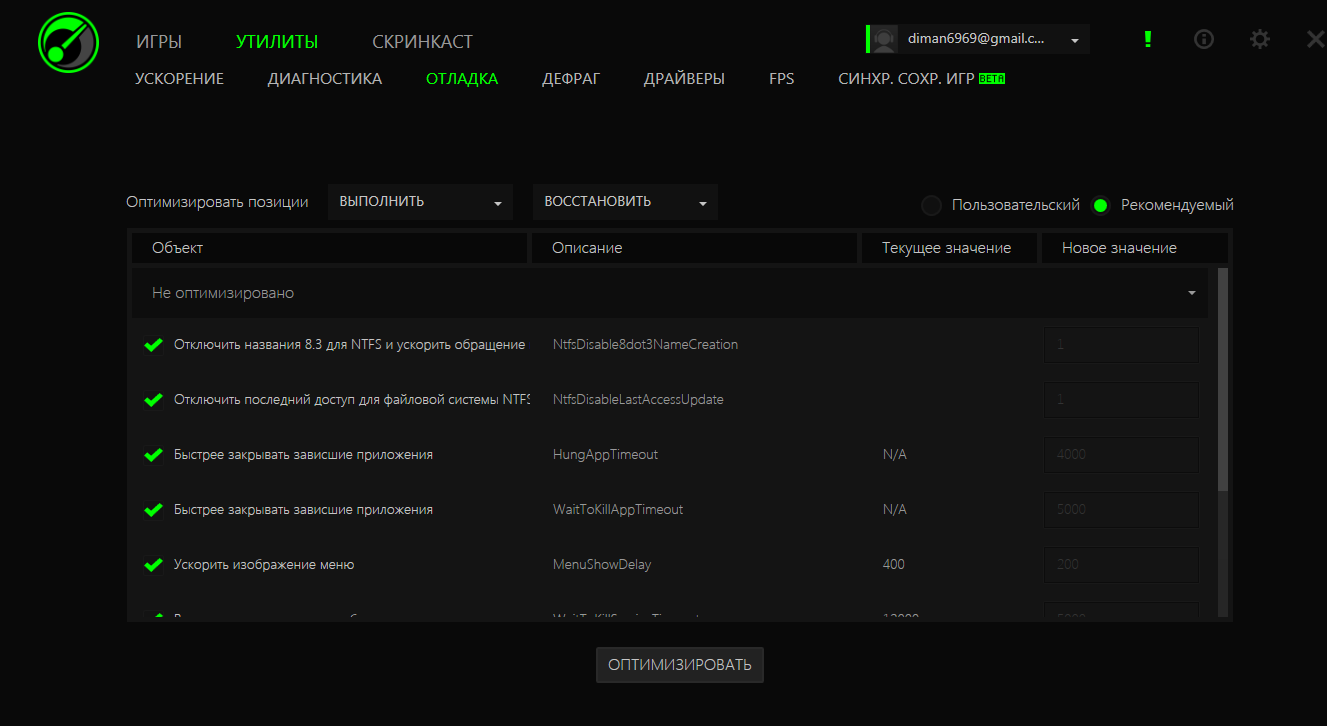
Task: Open the info circle icon
Action: click(x=1204, y=39)
